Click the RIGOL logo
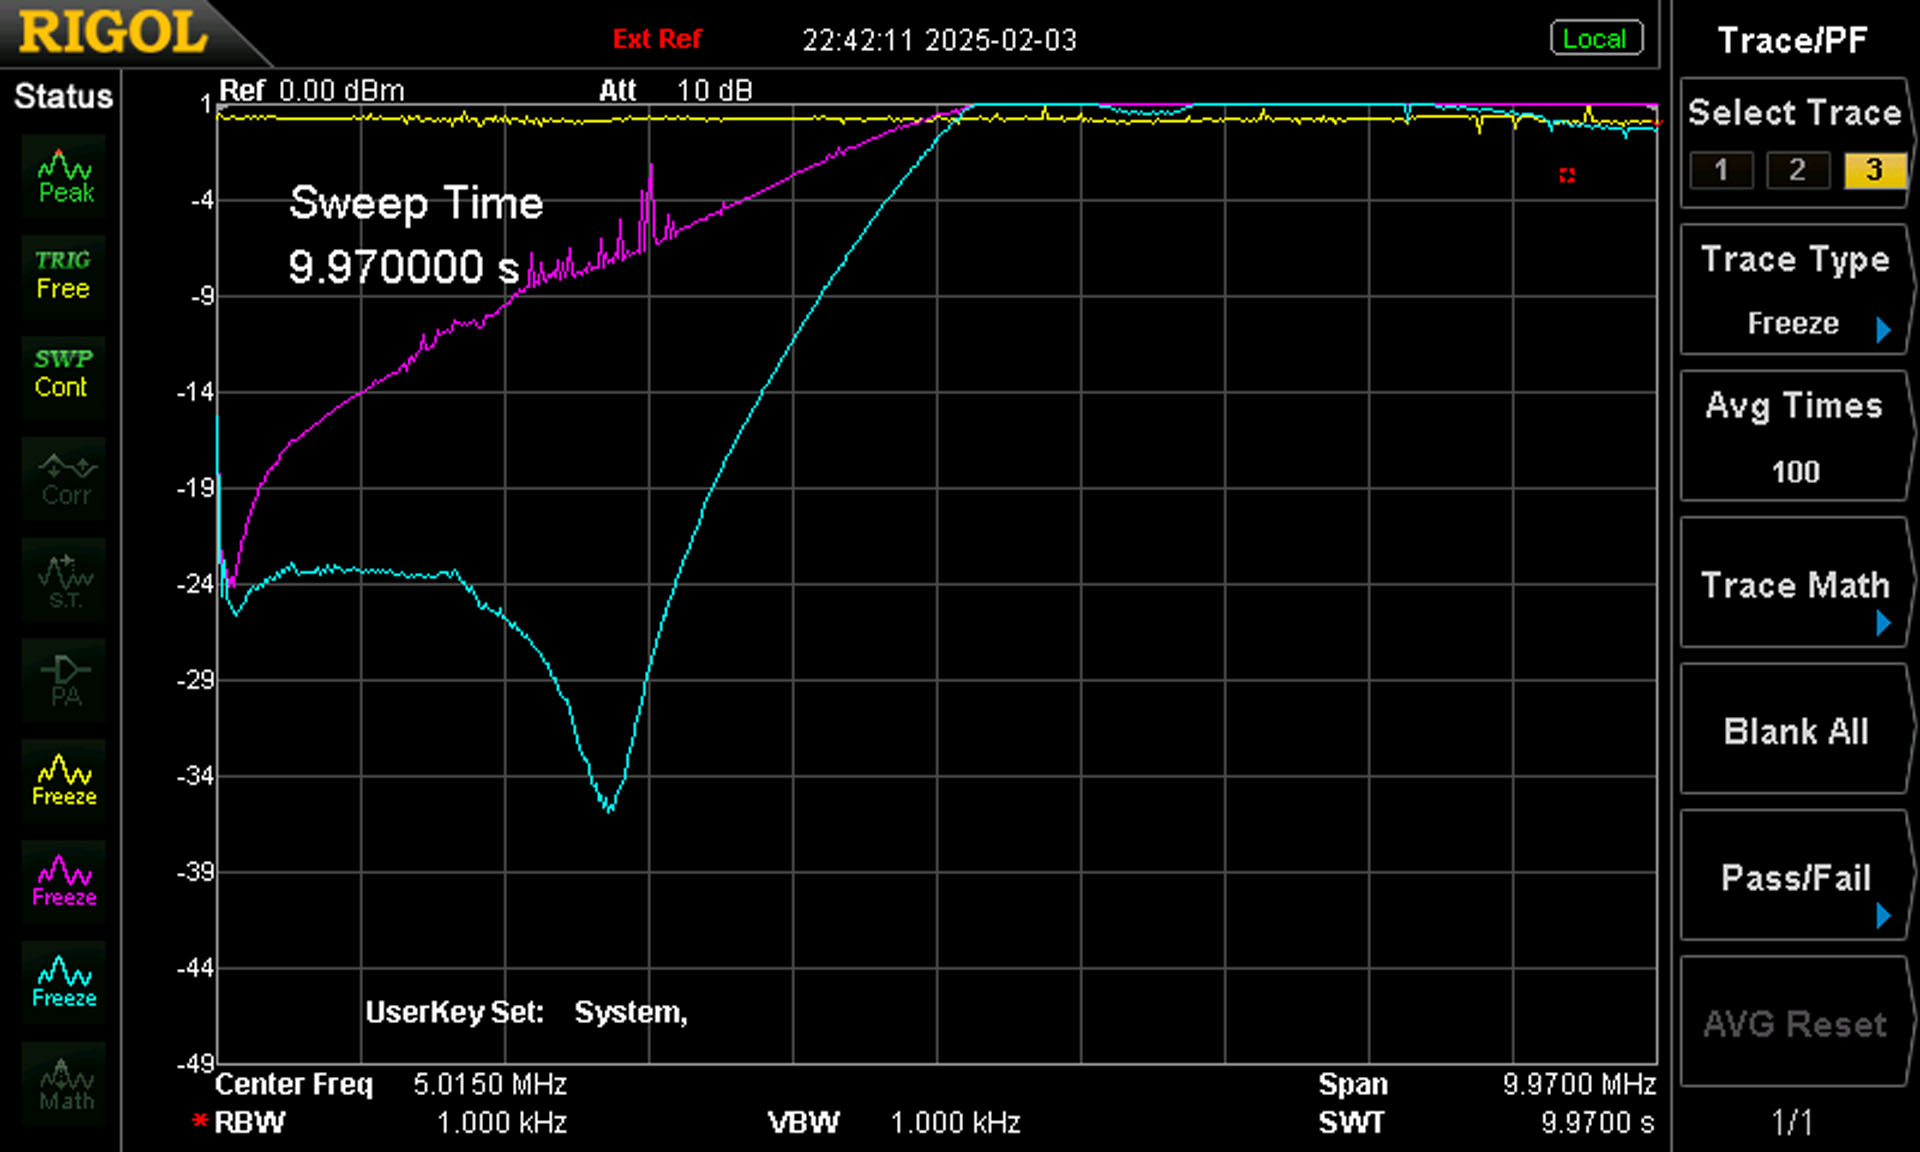1920x1152 pixels. click(113, 32)
